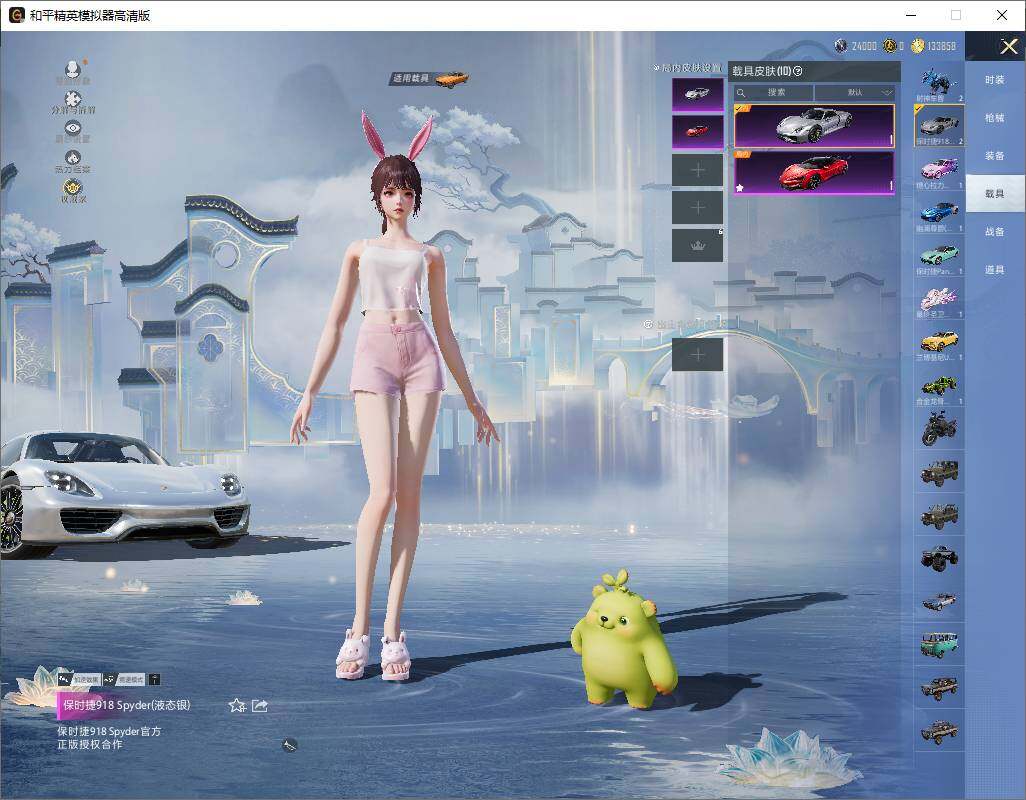Click the red car in-match skin slot
1026x800 pixels.
pyautogui.click(x=698, y=131)
